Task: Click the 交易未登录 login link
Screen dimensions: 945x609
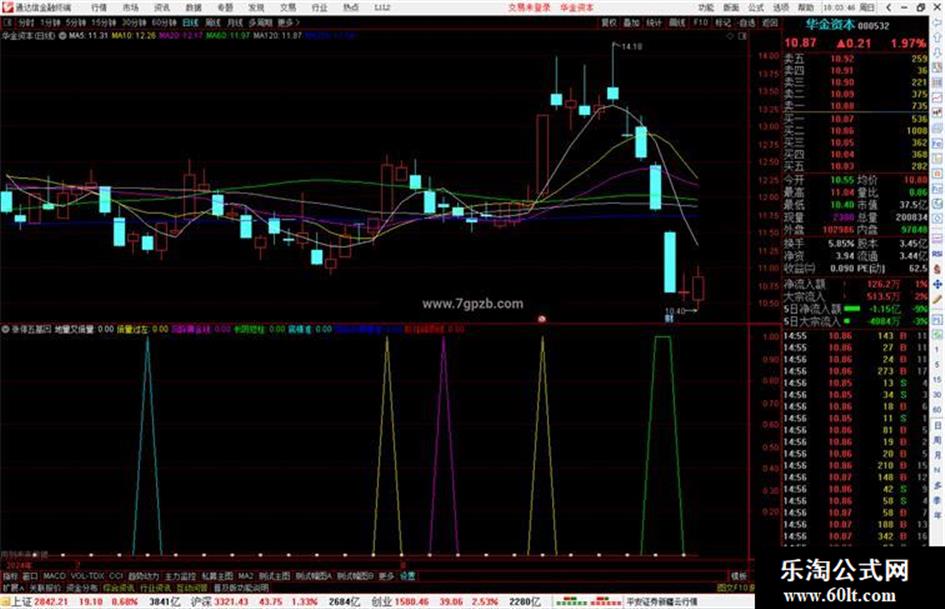Action: (x=529, y=8)
